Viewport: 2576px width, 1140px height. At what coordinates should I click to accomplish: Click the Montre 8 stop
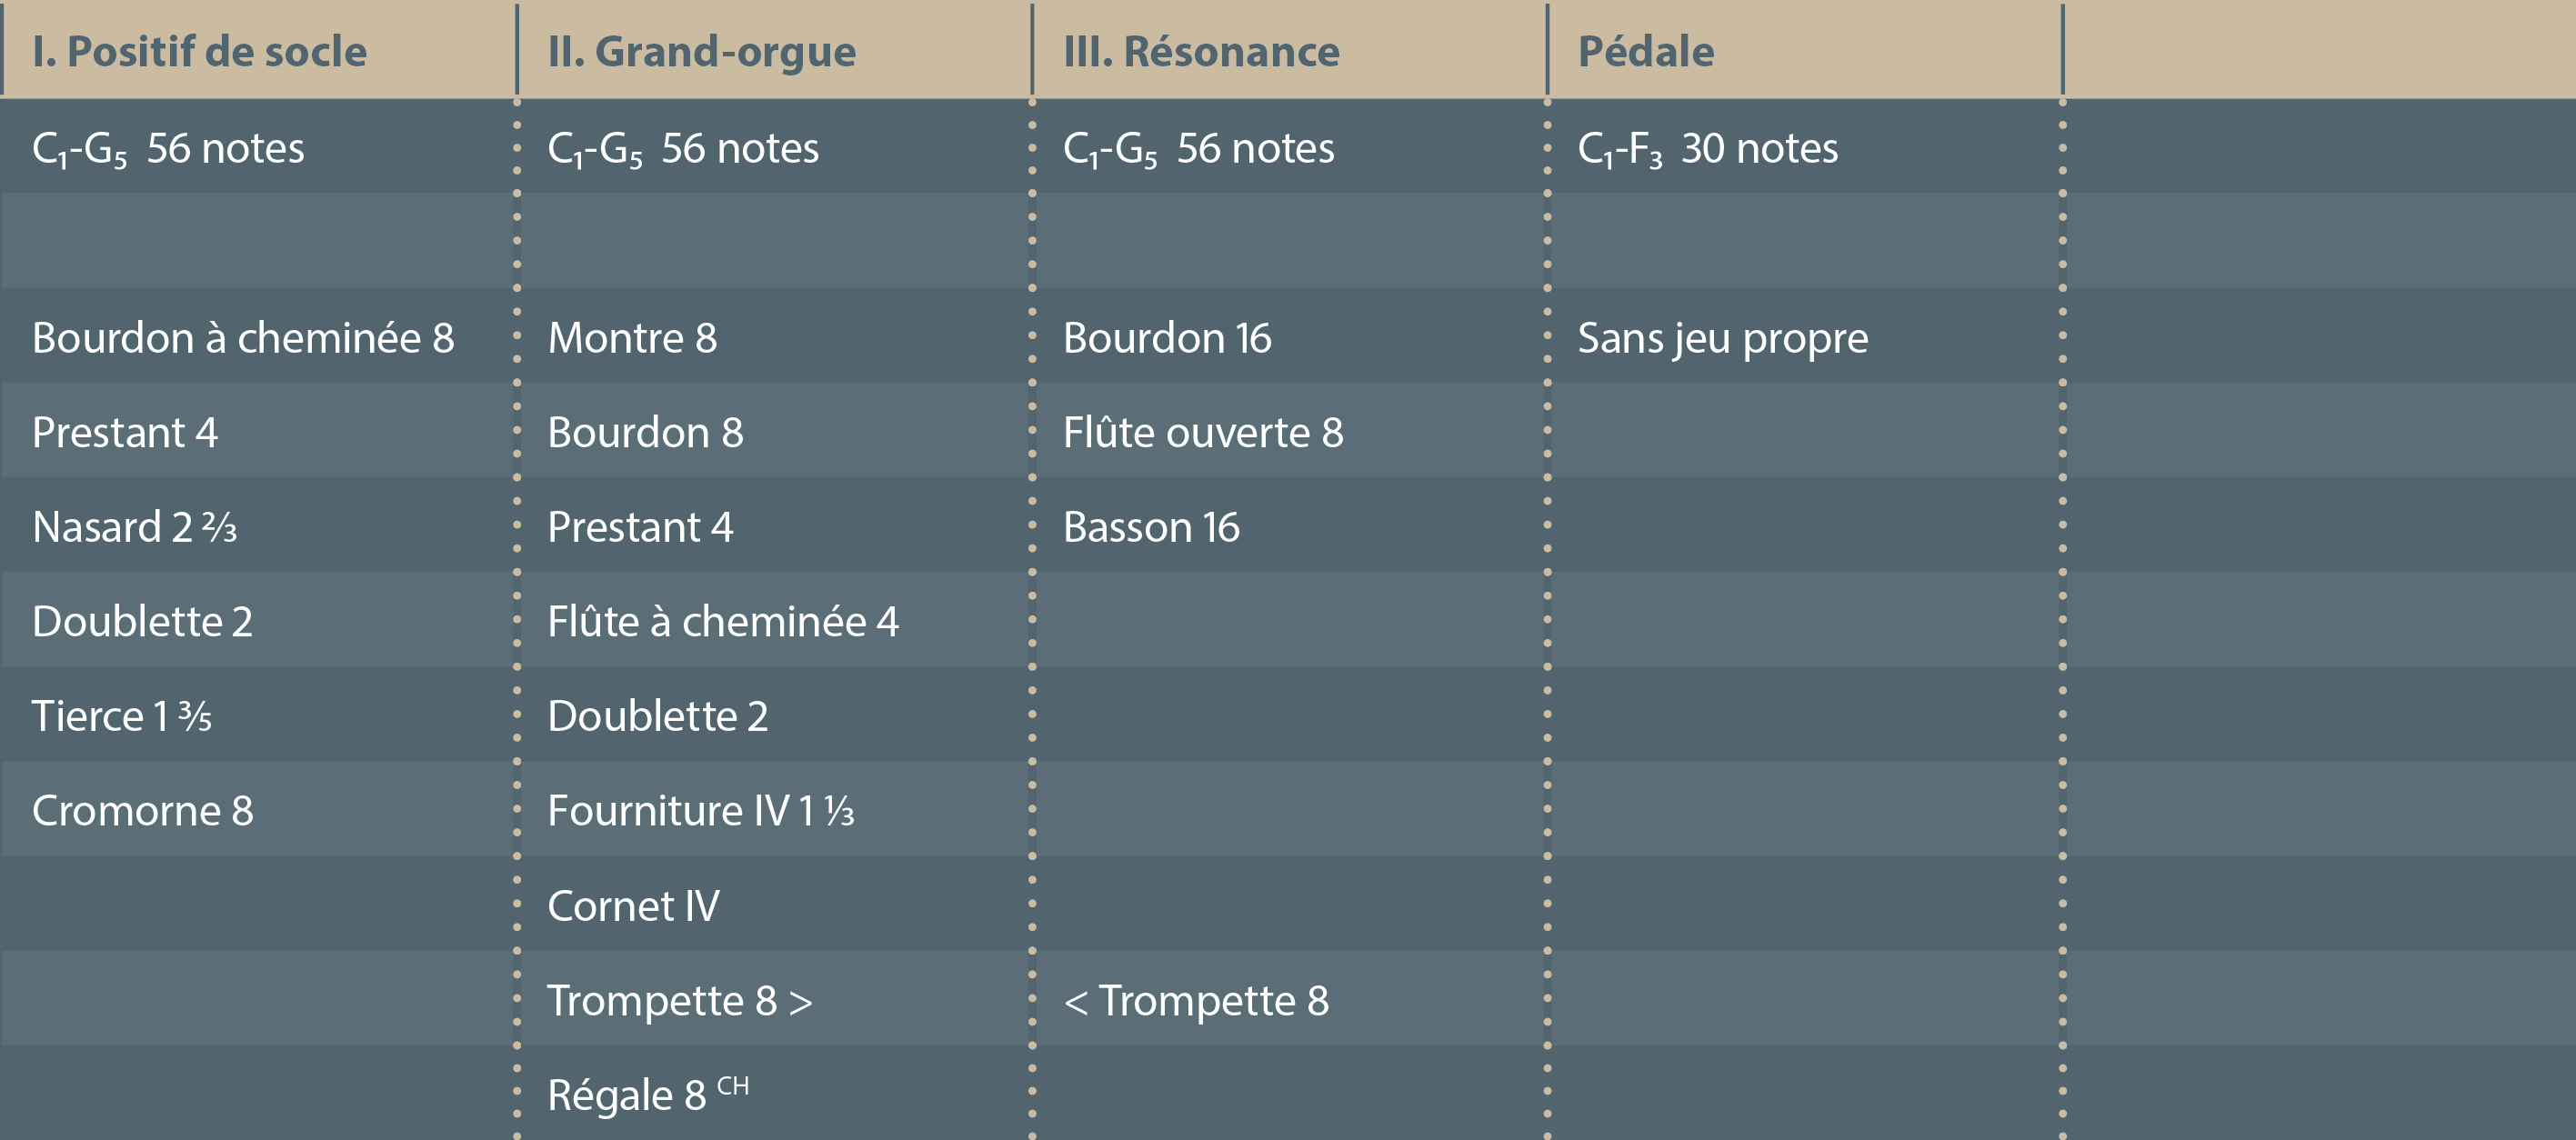coord(632,338)
